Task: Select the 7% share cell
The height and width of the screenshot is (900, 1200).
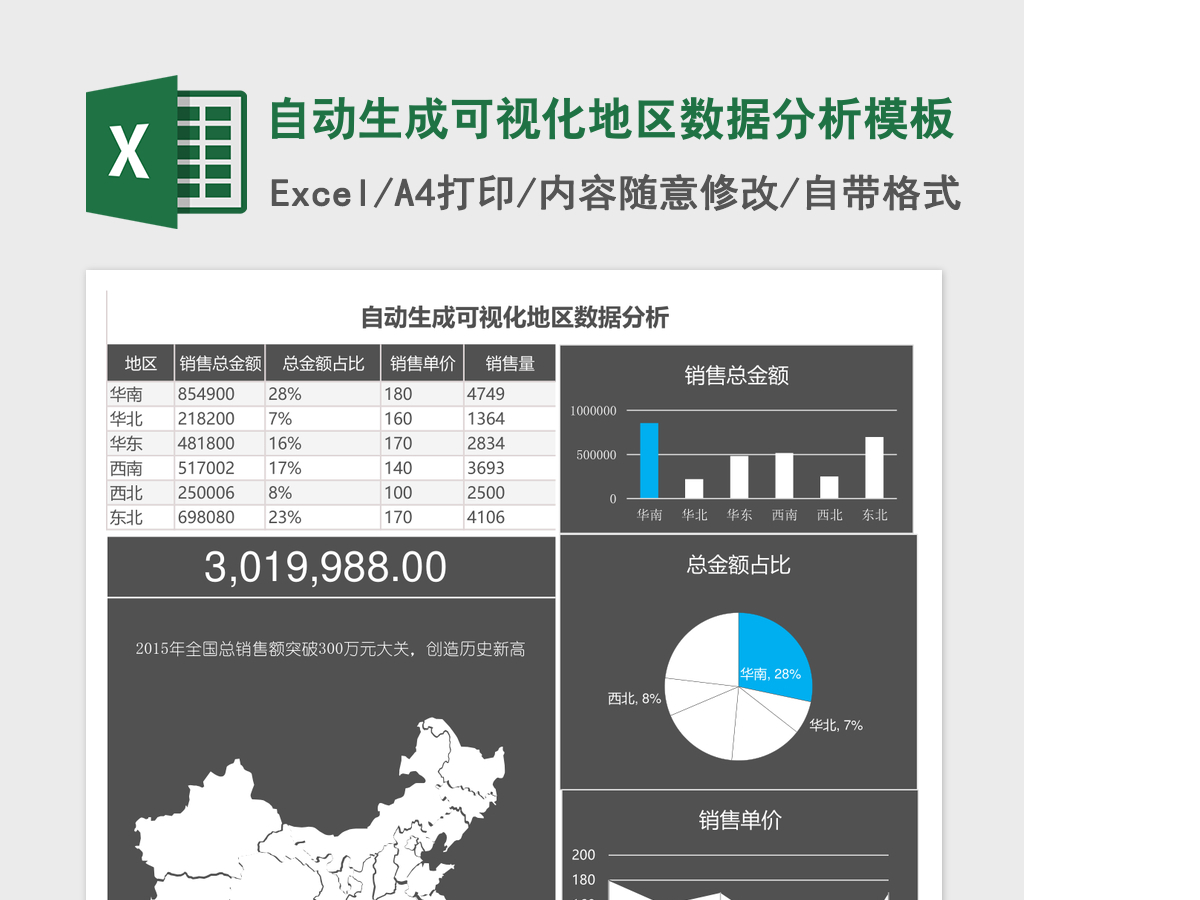Action: [x=323, y=419]
